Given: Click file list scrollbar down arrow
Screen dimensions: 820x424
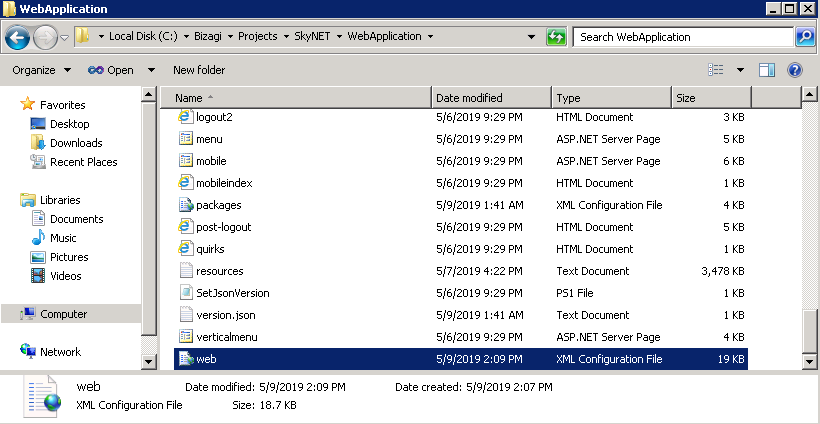Looking at the screenshot, I should click(x=809, y=361).
